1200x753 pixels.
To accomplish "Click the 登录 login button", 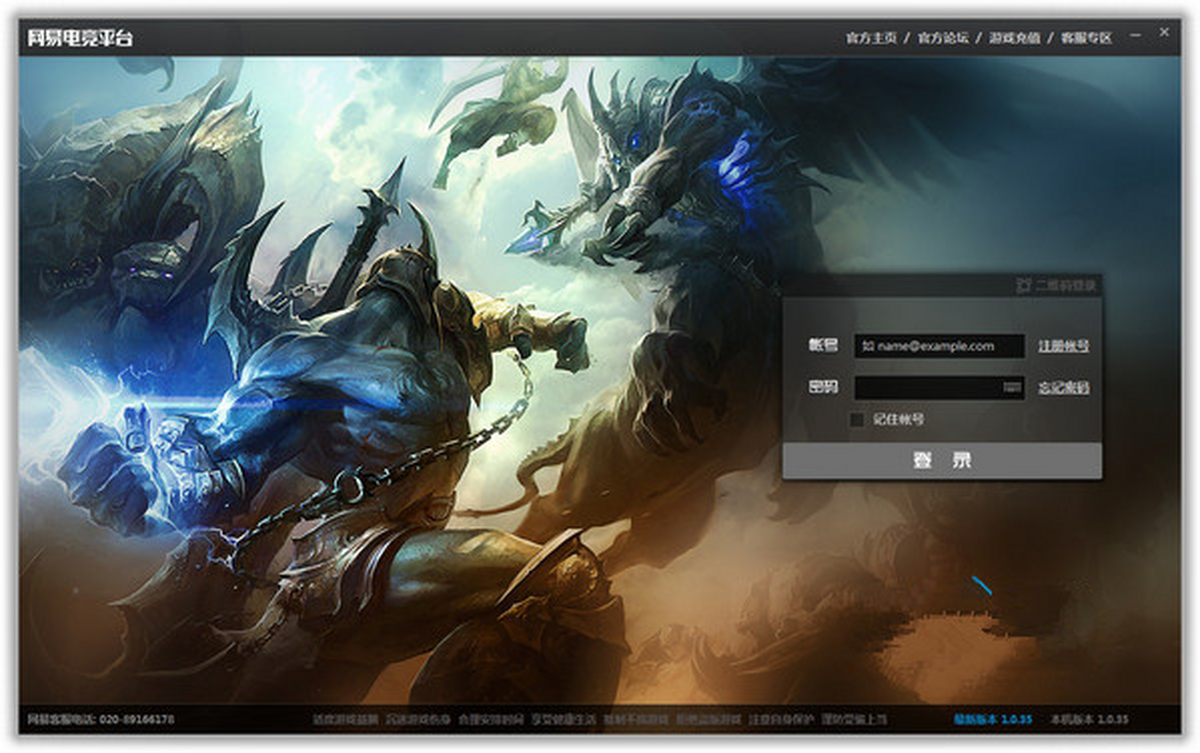I will coord(942,461).
